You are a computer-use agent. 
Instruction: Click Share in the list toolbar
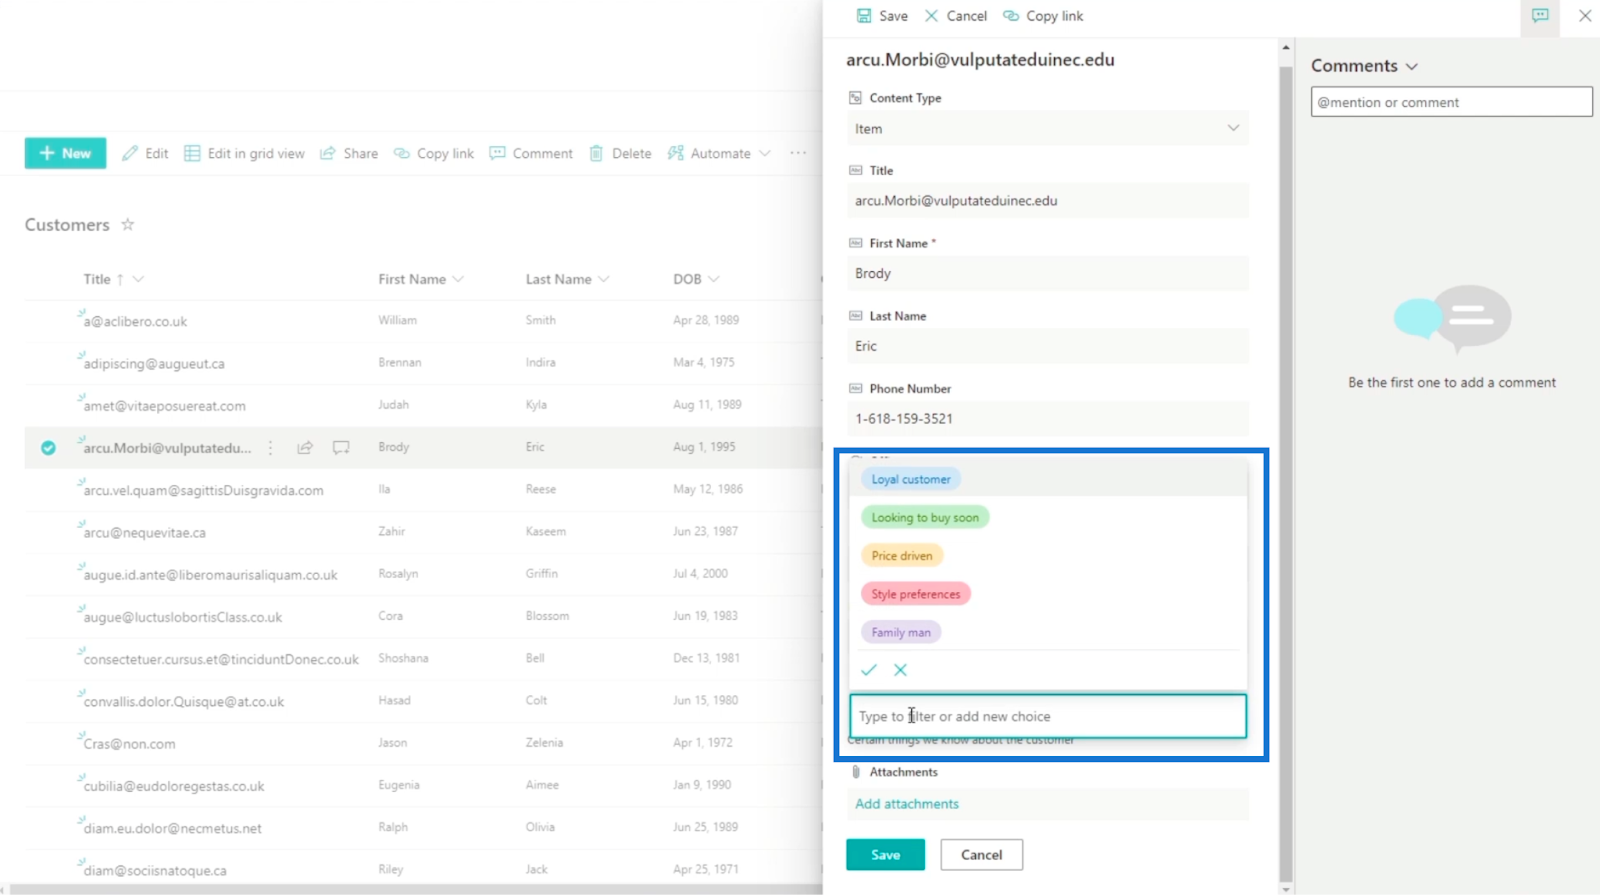coord(349,153)
